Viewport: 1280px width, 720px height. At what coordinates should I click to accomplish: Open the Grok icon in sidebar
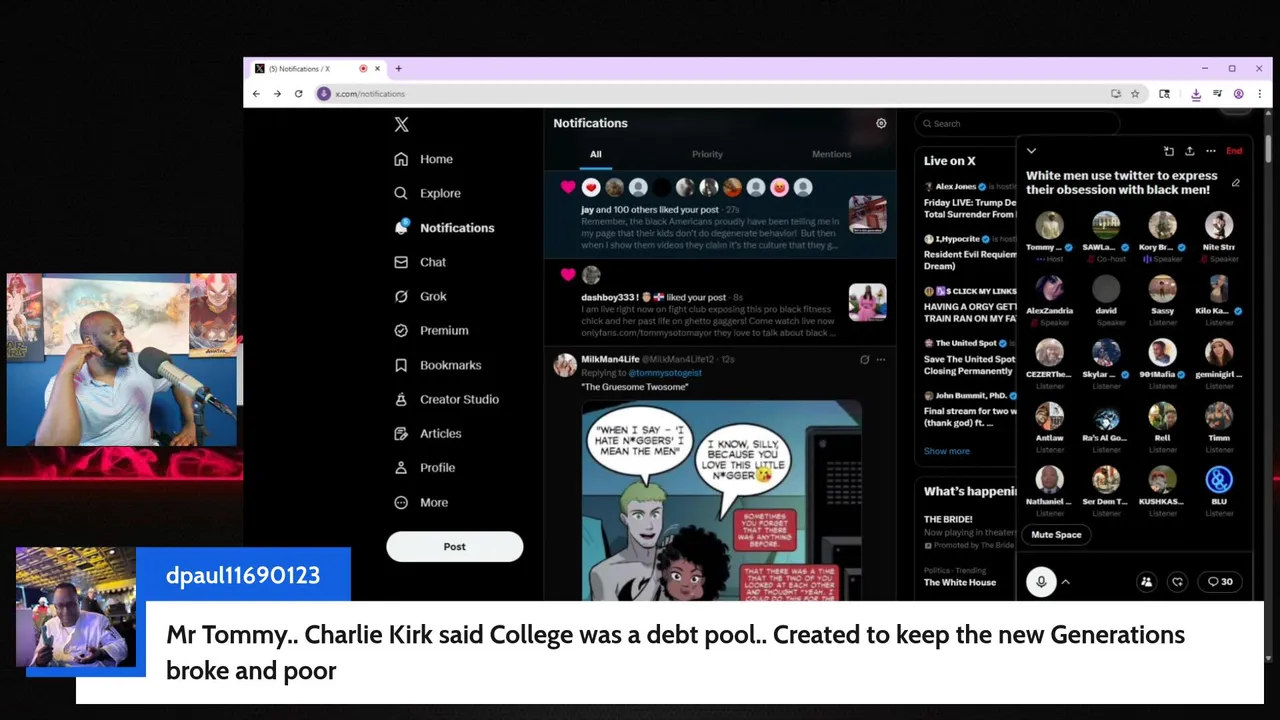click(x=401, y=296)
